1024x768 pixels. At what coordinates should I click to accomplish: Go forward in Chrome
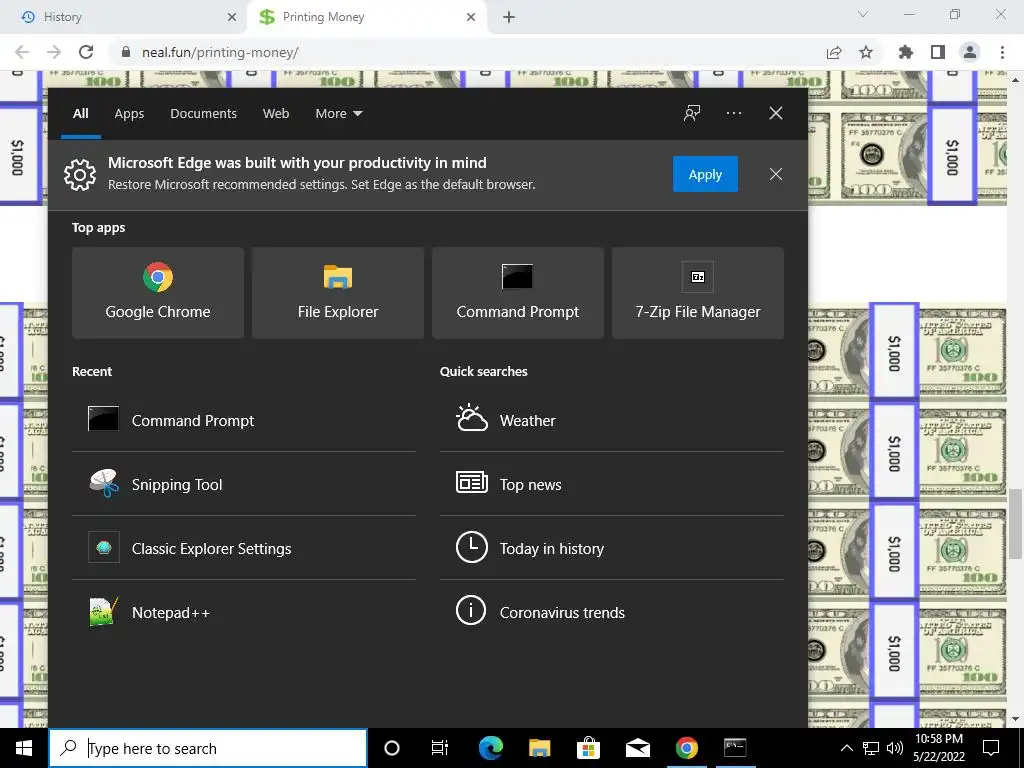(54, 52)
